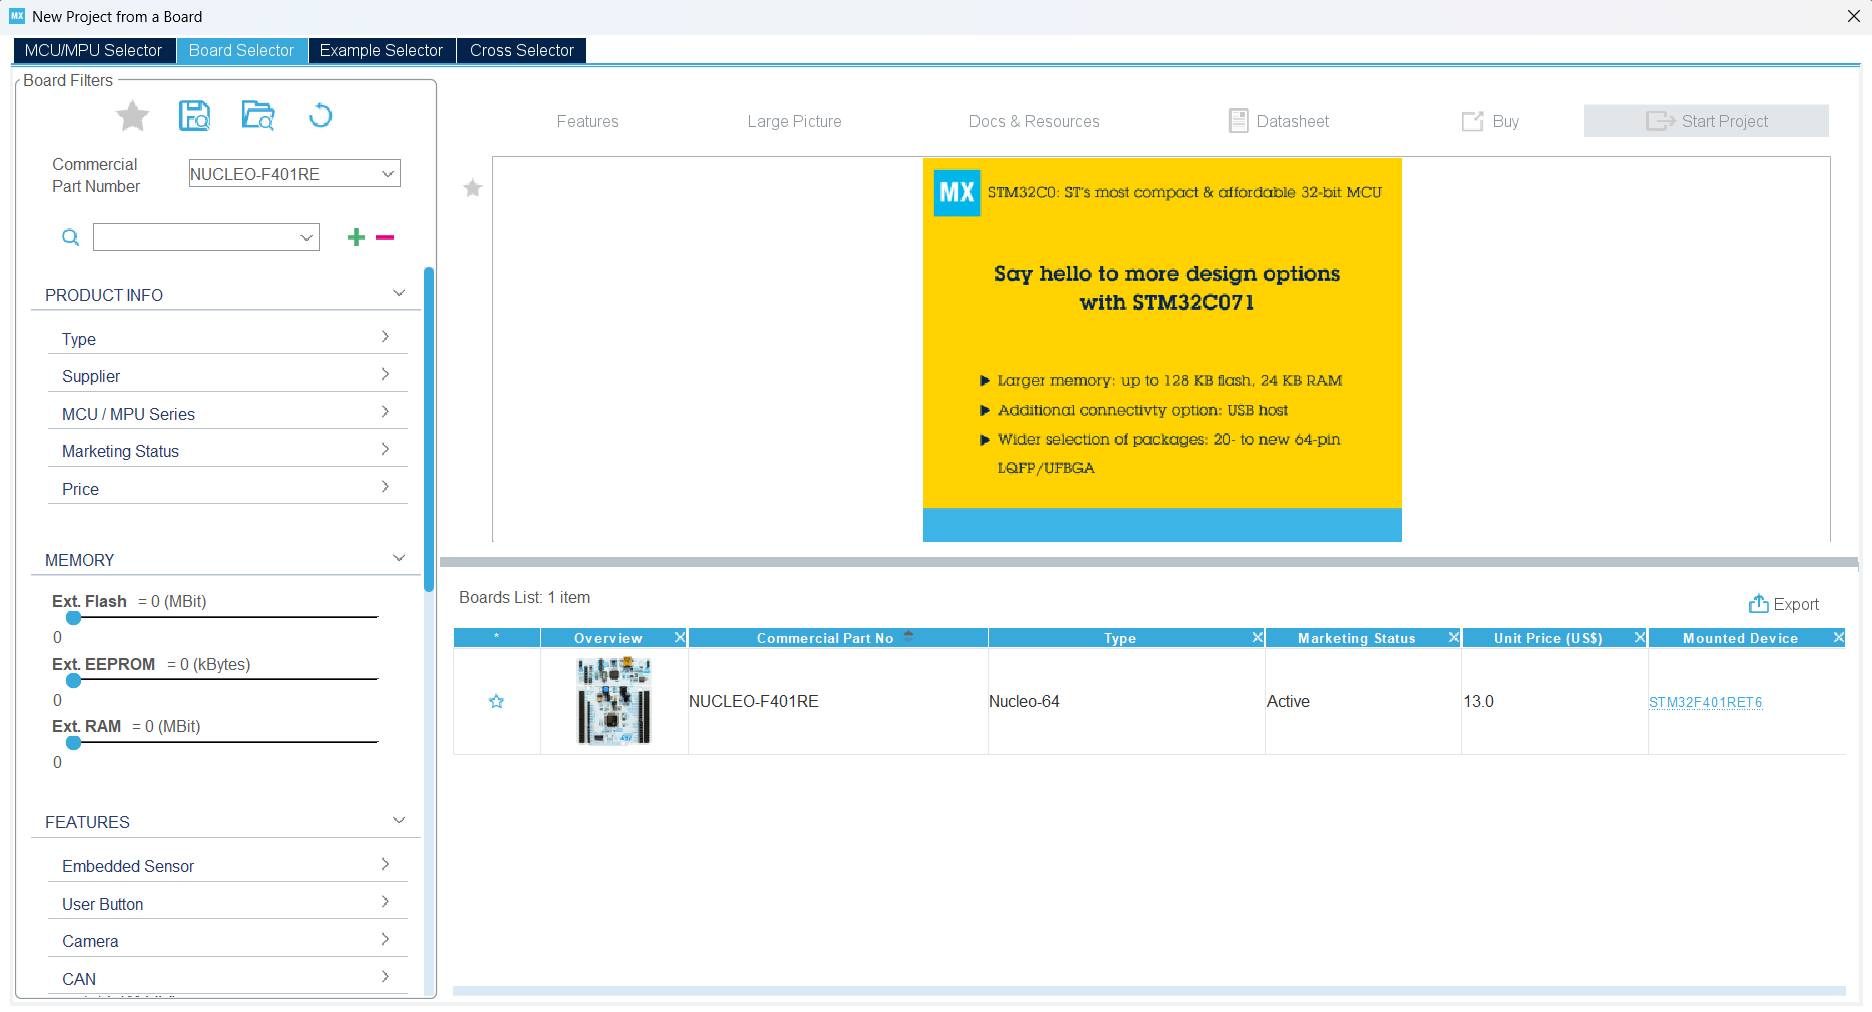Show favorite boards via star filter icon
The width and height of the screenshot is (1872, 1012).
[132, 116]
